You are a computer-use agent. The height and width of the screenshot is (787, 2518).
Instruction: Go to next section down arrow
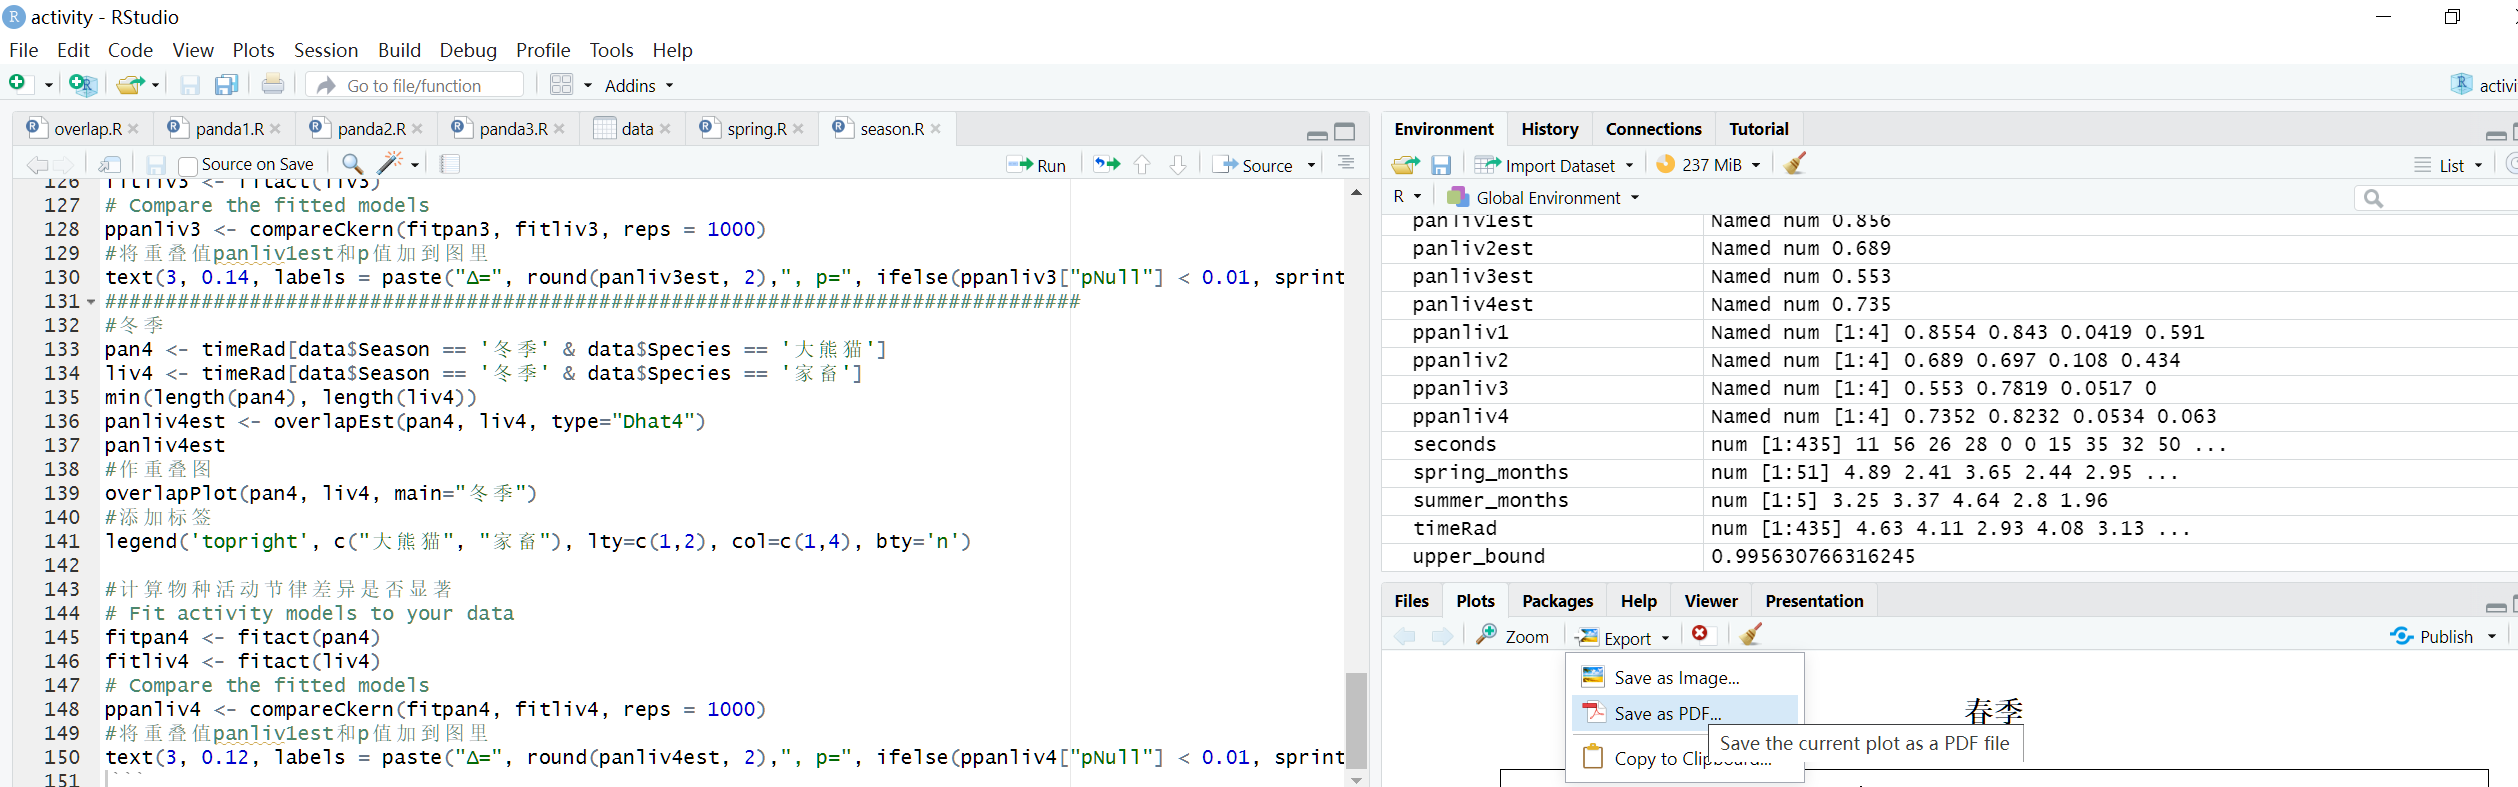[x=1178, y=164]
